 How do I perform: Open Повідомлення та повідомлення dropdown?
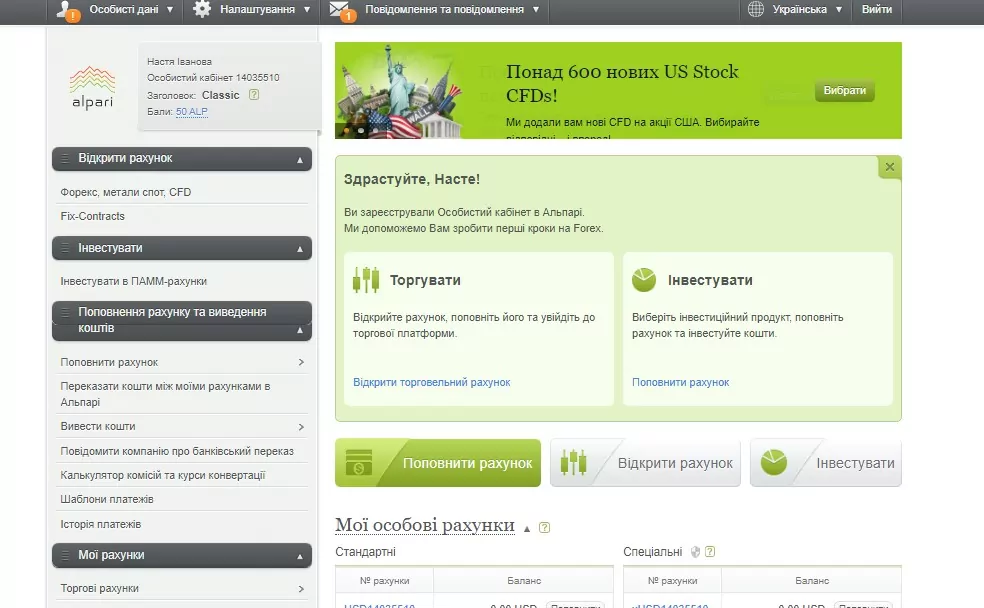point(452,9)
